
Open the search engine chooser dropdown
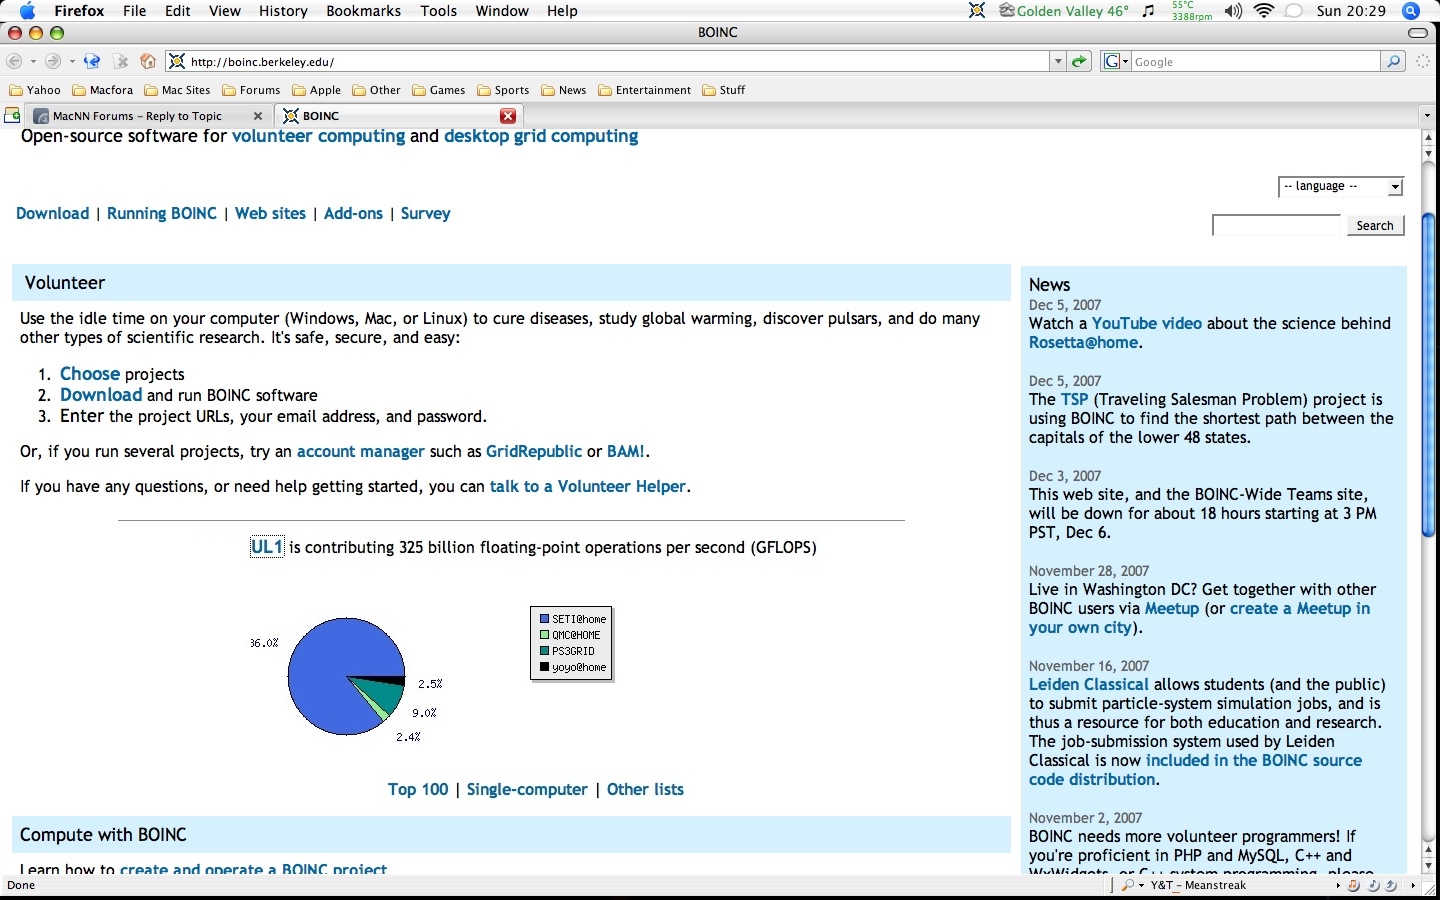[1116, 62]
